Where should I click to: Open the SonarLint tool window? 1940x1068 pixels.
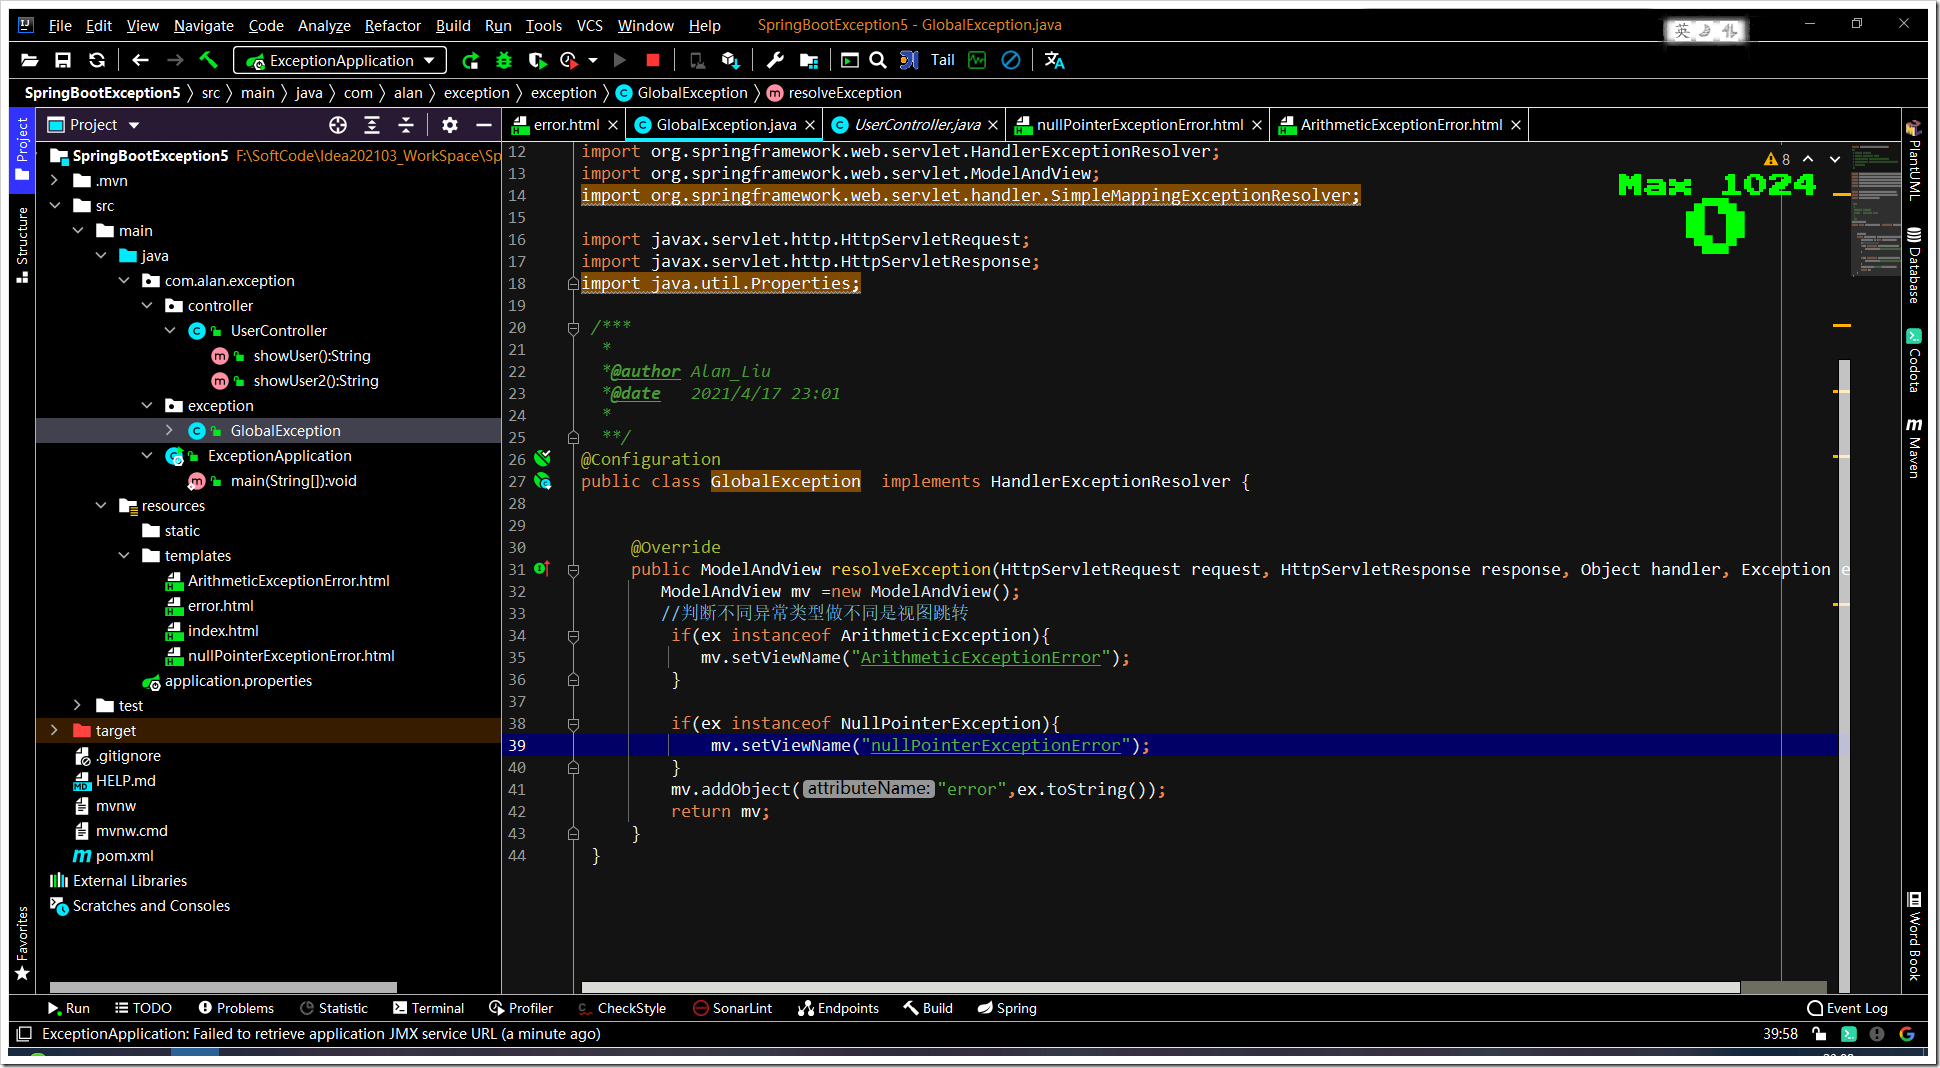732,1008
